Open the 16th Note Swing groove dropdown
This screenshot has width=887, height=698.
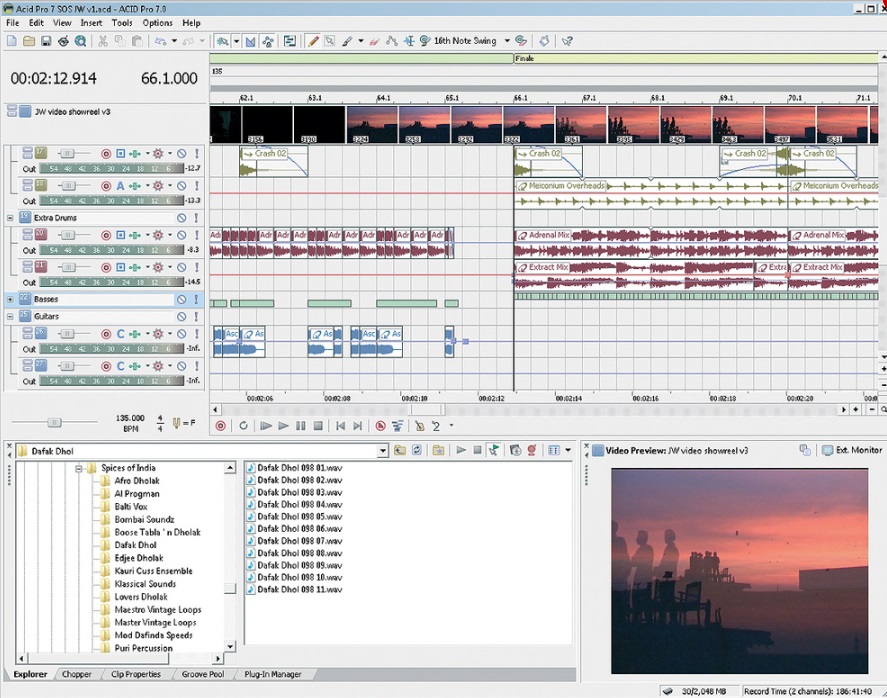(x=506, y=41)
